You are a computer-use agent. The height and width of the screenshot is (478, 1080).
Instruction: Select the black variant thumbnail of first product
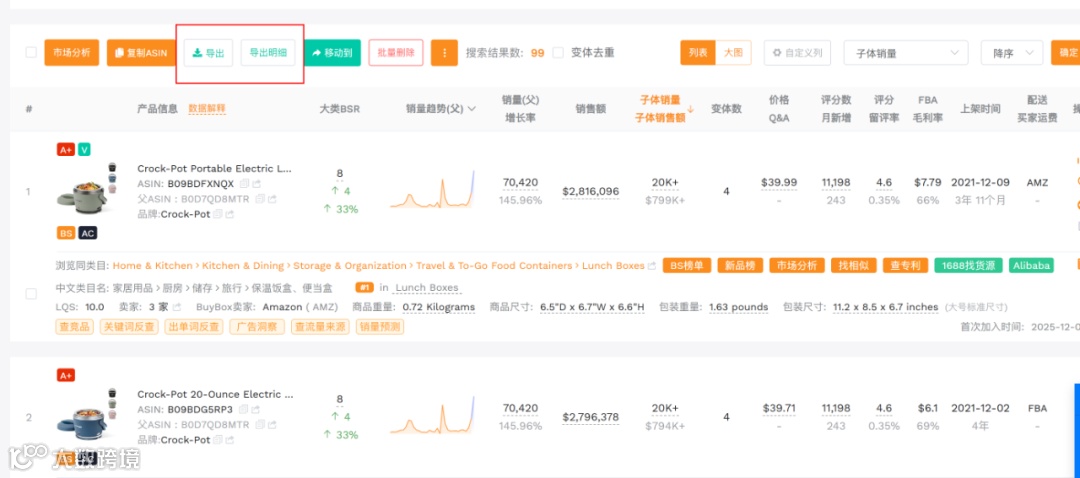coord(112,167)
